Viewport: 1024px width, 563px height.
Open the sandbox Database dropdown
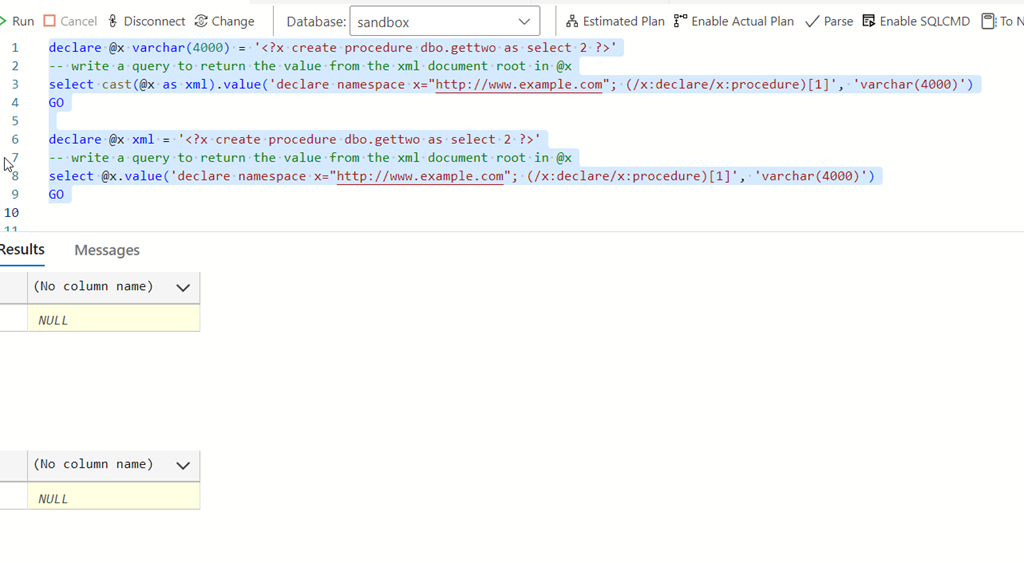(444, 21)
